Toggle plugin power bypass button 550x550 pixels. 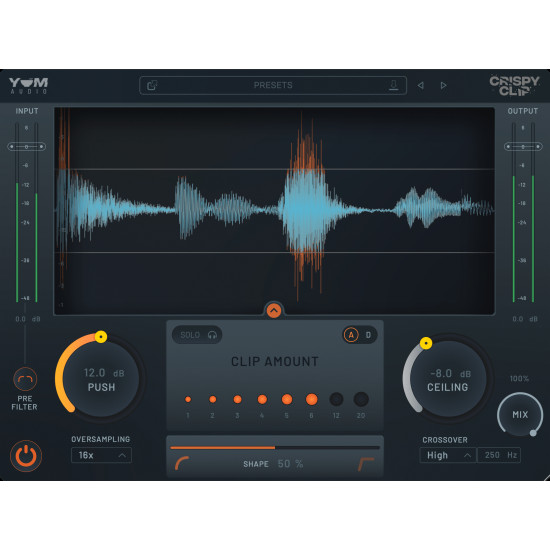[26, 456]
